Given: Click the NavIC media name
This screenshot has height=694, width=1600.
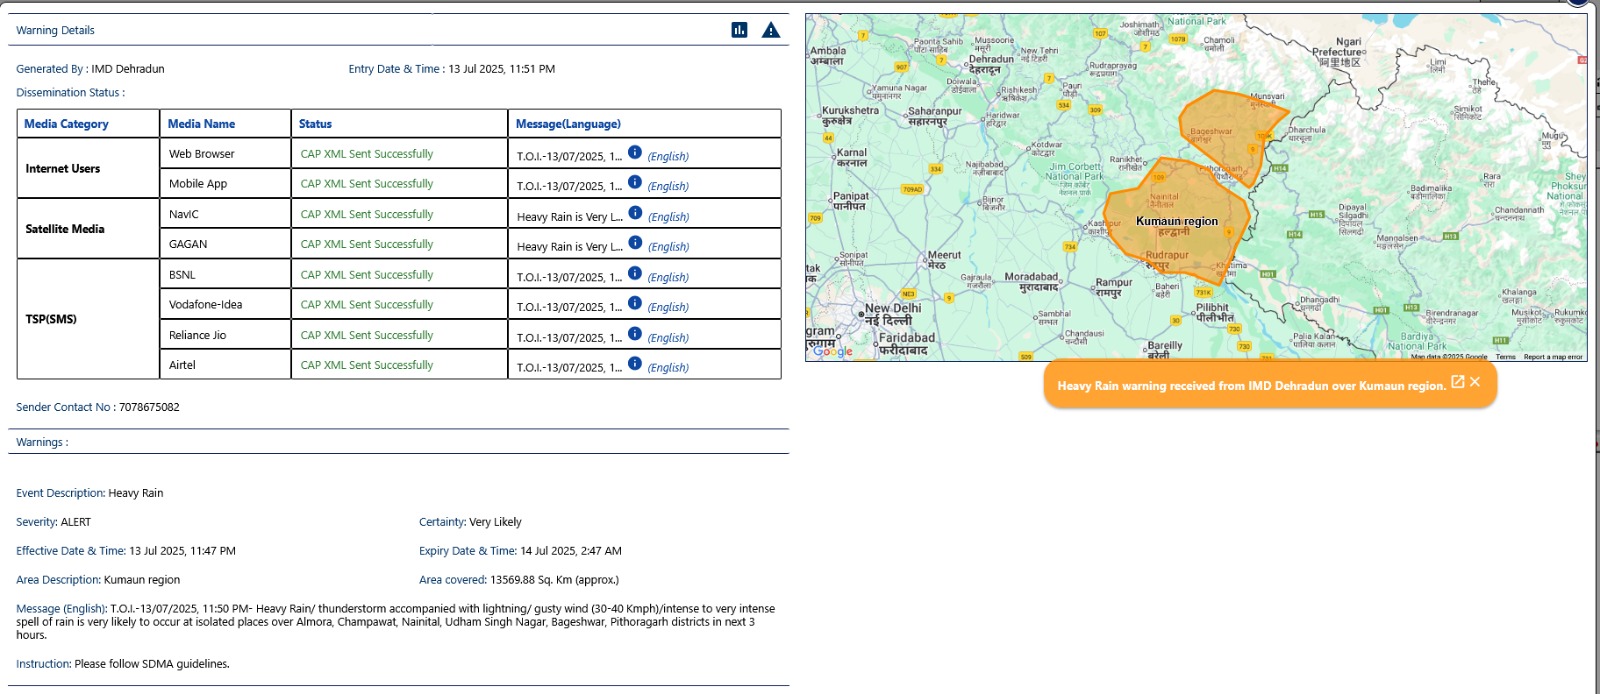Looking at the screenshot, I should 184,214.
